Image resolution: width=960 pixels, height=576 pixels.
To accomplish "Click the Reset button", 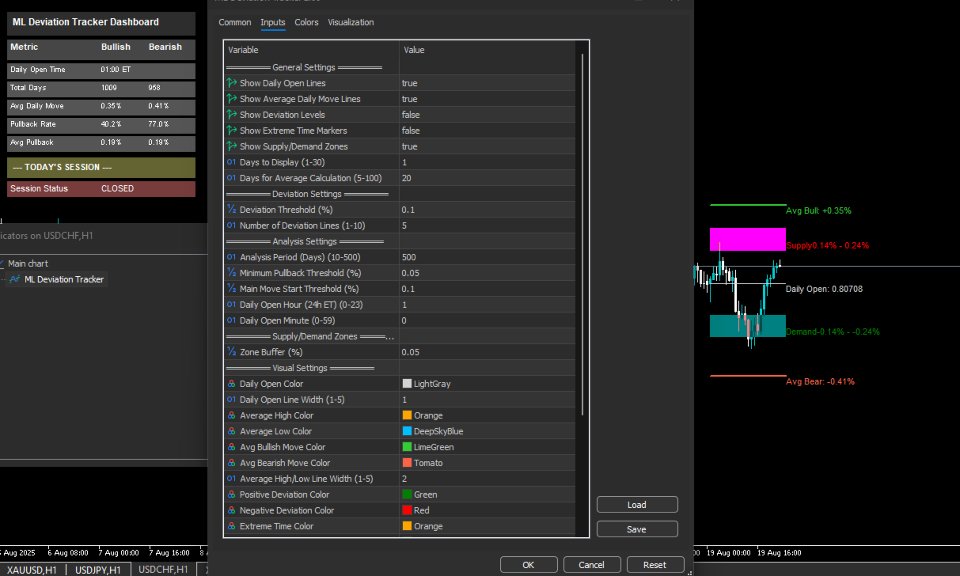I will tap(654, 564).
